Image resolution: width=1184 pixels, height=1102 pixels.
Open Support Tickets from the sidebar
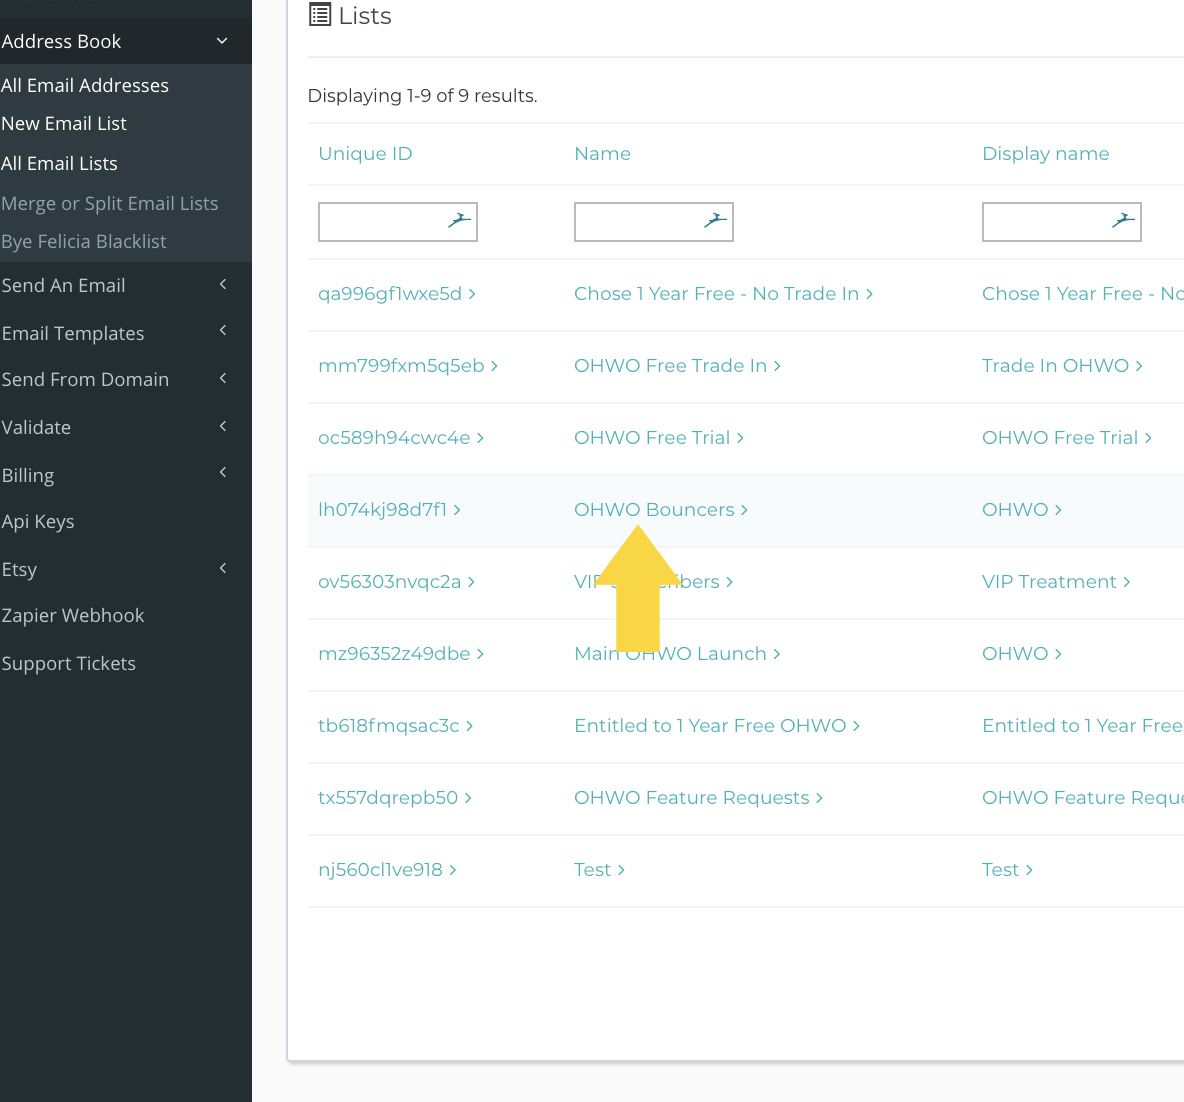69,663
